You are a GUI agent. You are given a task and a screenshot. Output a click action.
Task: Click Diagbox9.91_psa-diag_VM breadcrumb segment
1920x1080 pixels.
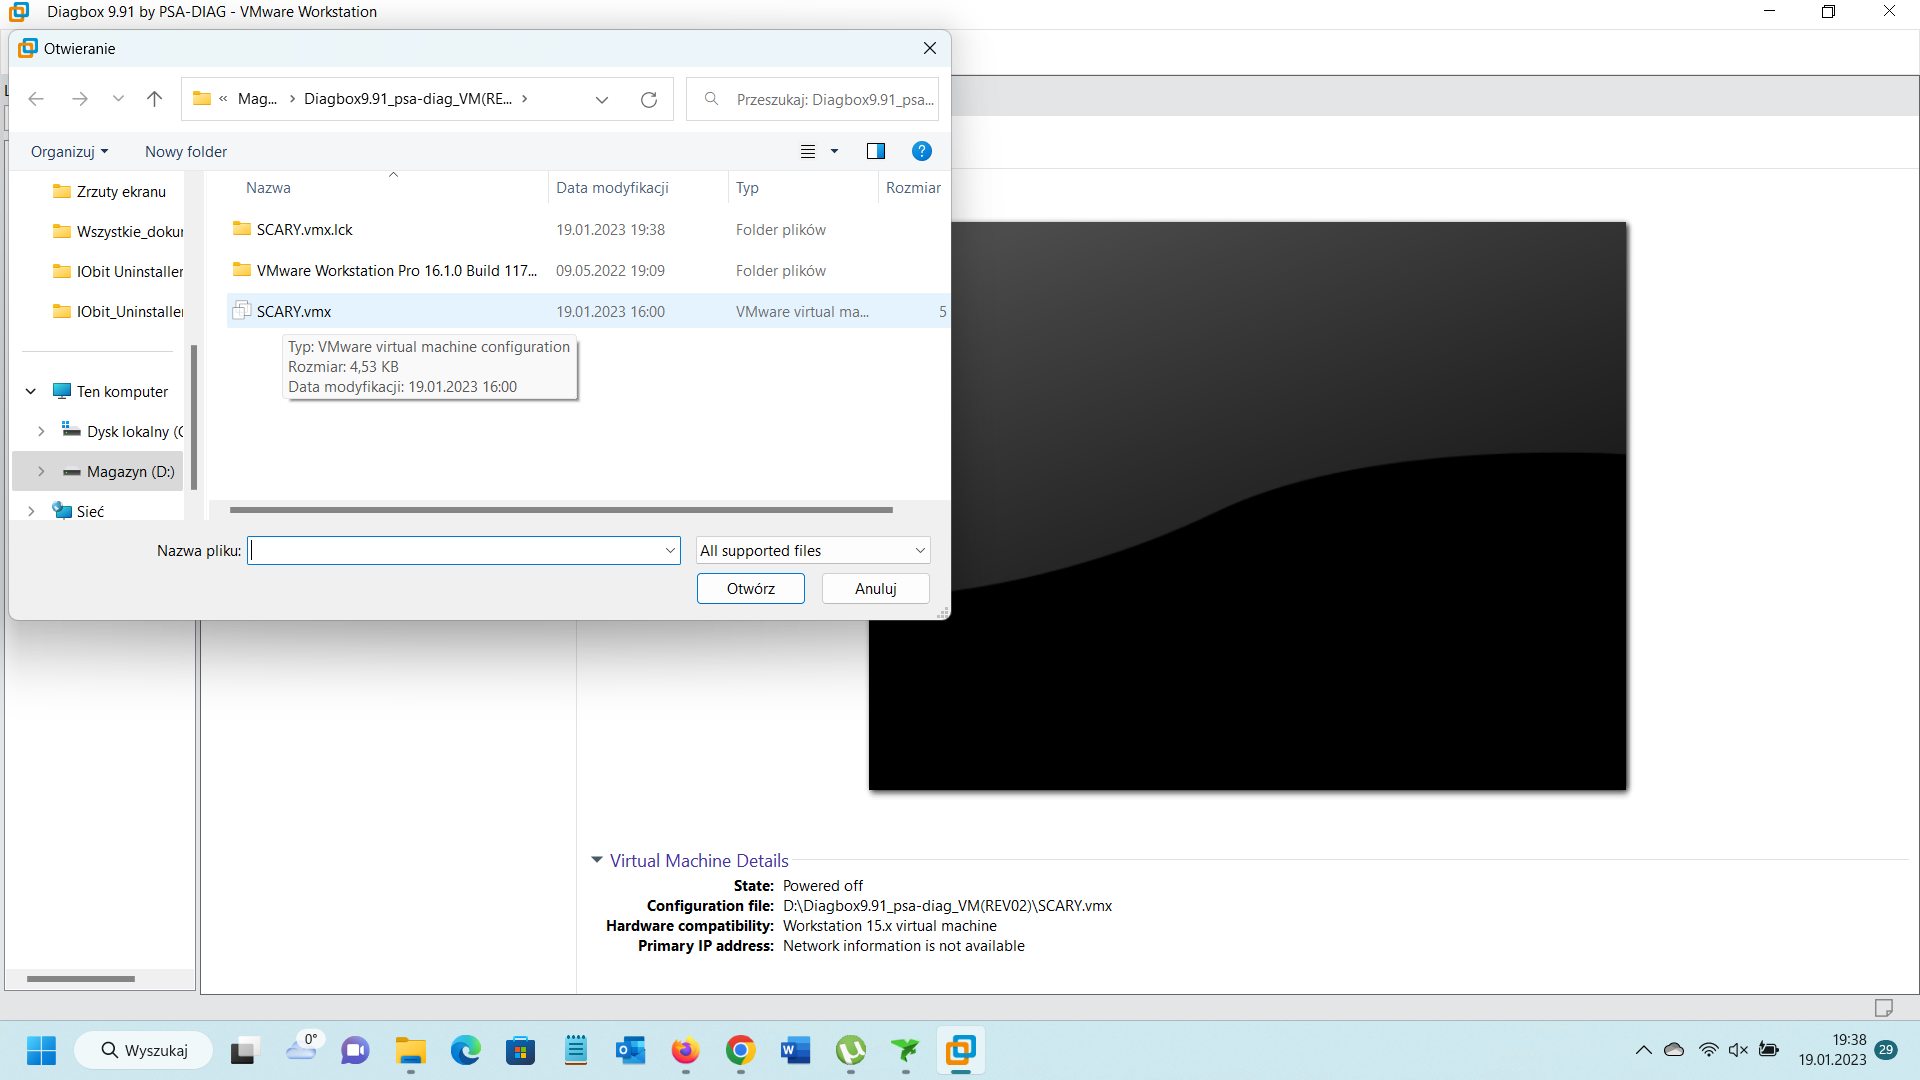point(407,99)
